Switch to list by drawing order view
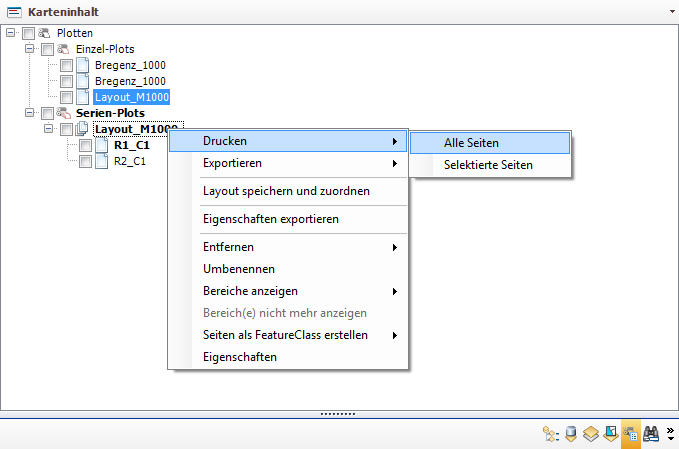 pos(551,434)
